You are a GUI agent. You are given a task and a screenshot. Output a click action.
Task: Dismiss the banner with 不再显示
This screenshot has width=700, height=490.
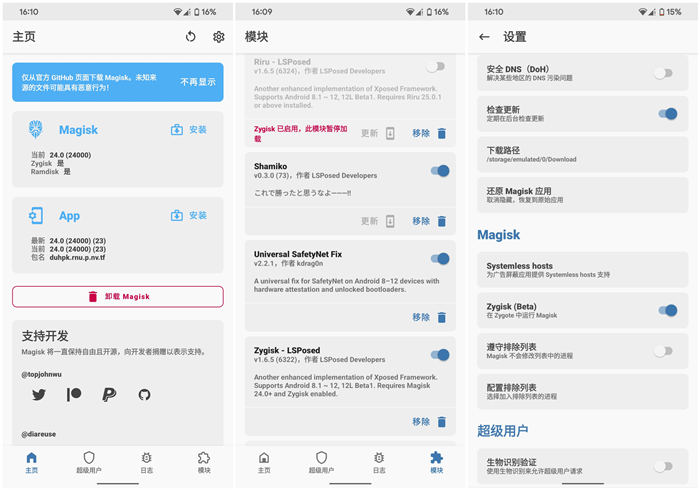[198, 82]
